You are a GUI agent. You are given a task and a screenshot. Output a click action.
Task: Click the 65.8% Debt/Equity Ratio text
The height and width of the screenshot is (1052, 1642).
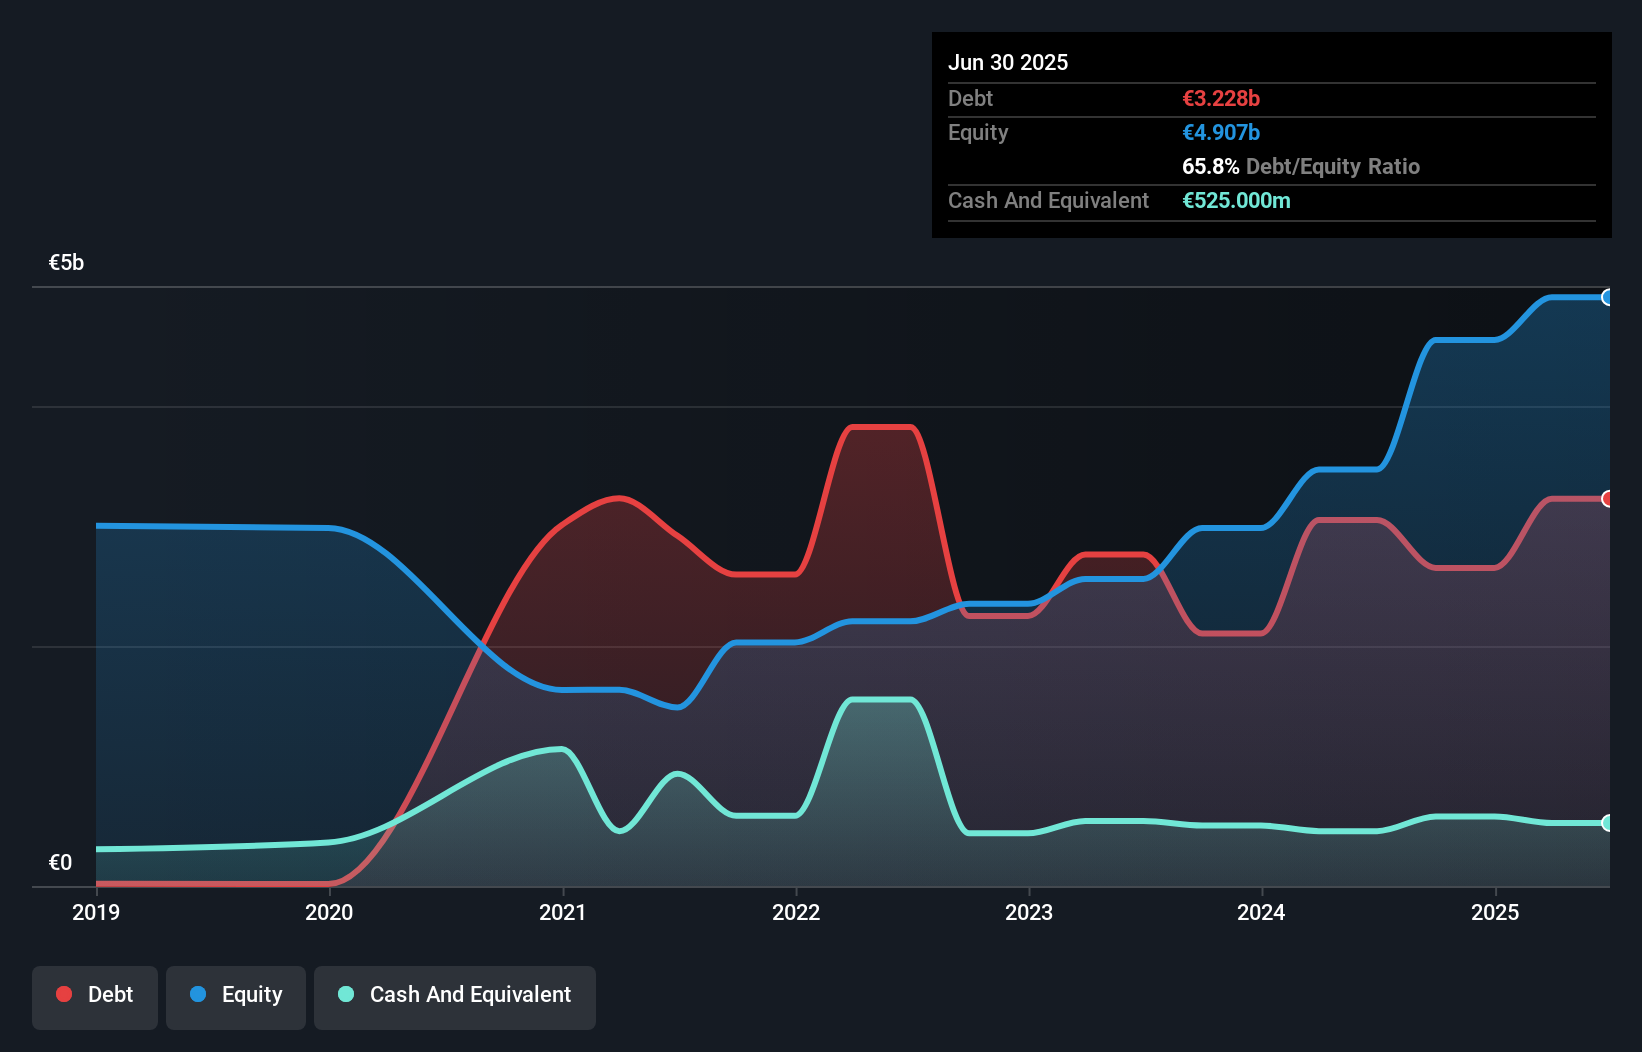click(x=1301, y=166)
